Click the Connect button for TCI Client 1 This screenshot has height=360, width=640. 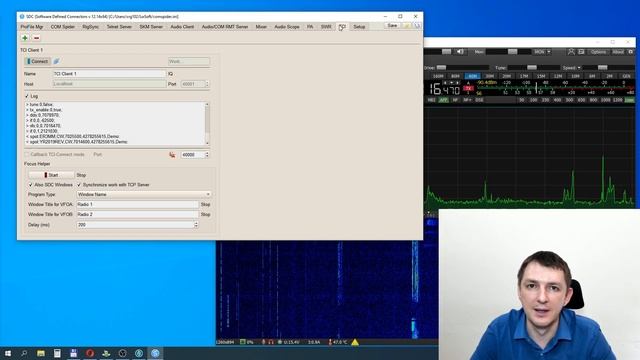(x=38, y=61)
